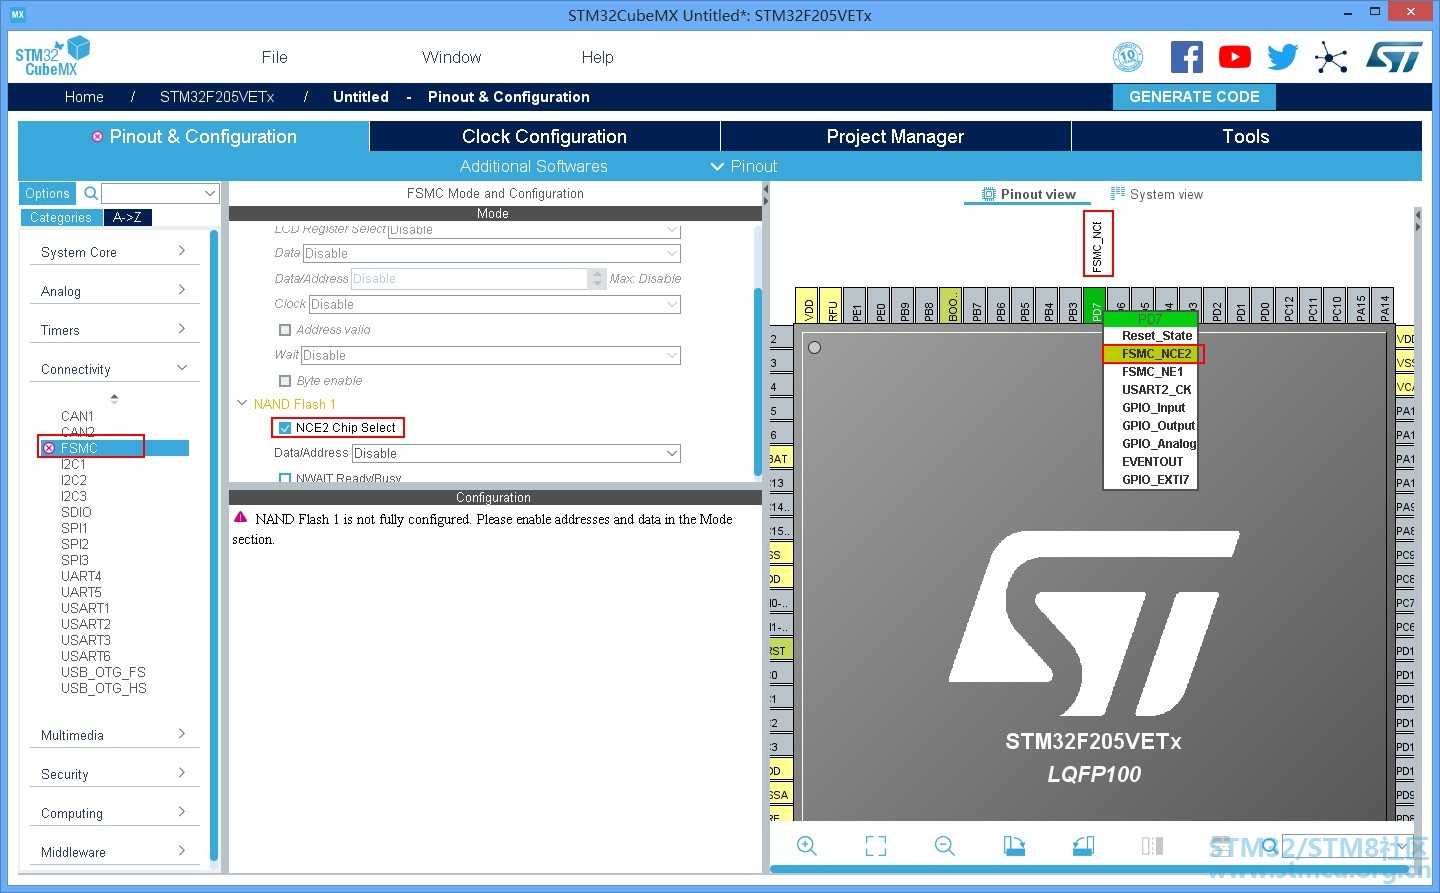Expand the Timers category
This screenshot has height=893, width=1440.
pos(114,330)
